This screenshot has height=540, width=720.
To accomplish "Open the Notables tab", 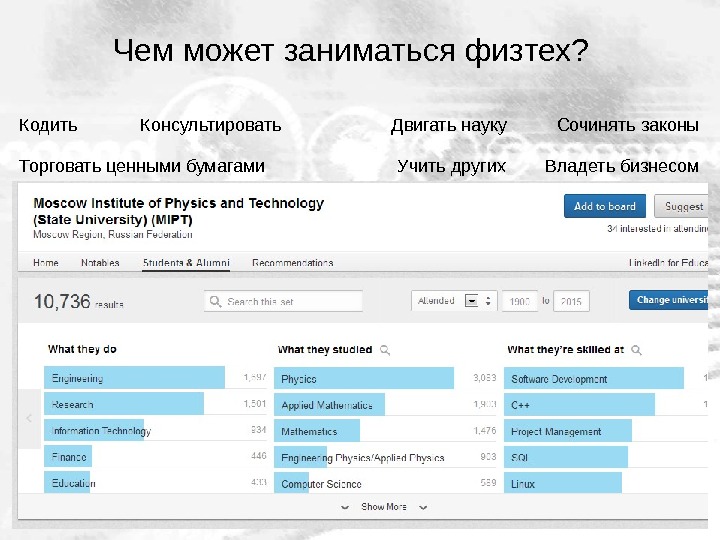I will (100, 263).
